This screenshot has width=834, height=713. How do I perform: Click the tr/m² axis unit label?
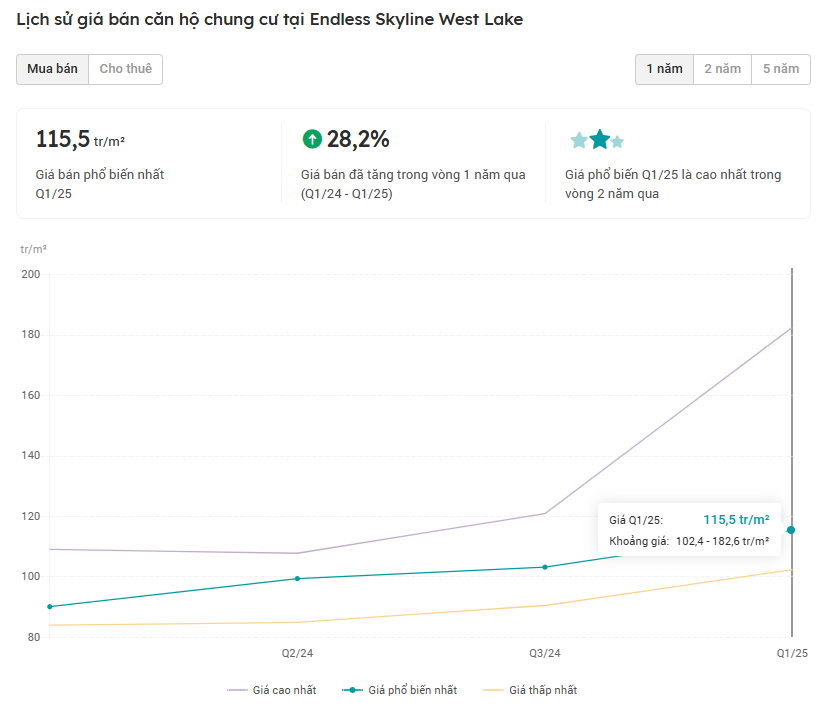click(34, 249)
